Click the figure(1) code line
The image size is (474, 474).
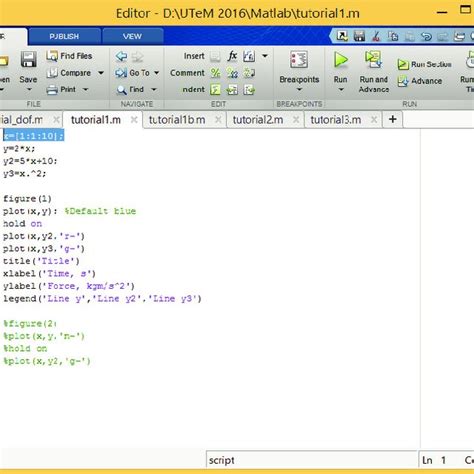tap(27, 199)
